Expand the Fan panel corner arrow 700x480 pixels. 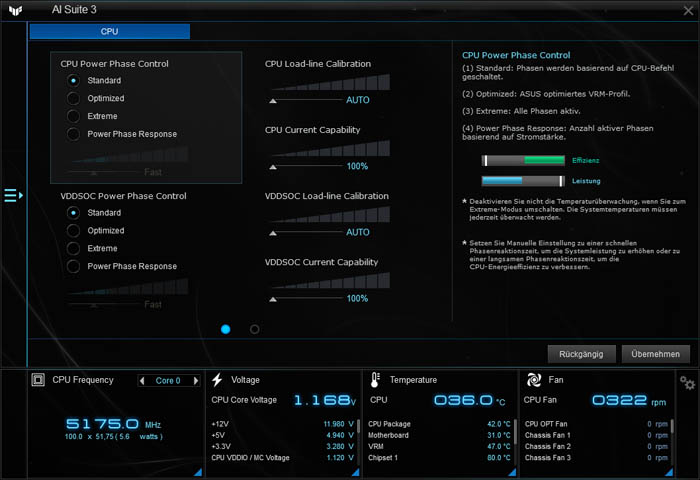tap(669, 472)
